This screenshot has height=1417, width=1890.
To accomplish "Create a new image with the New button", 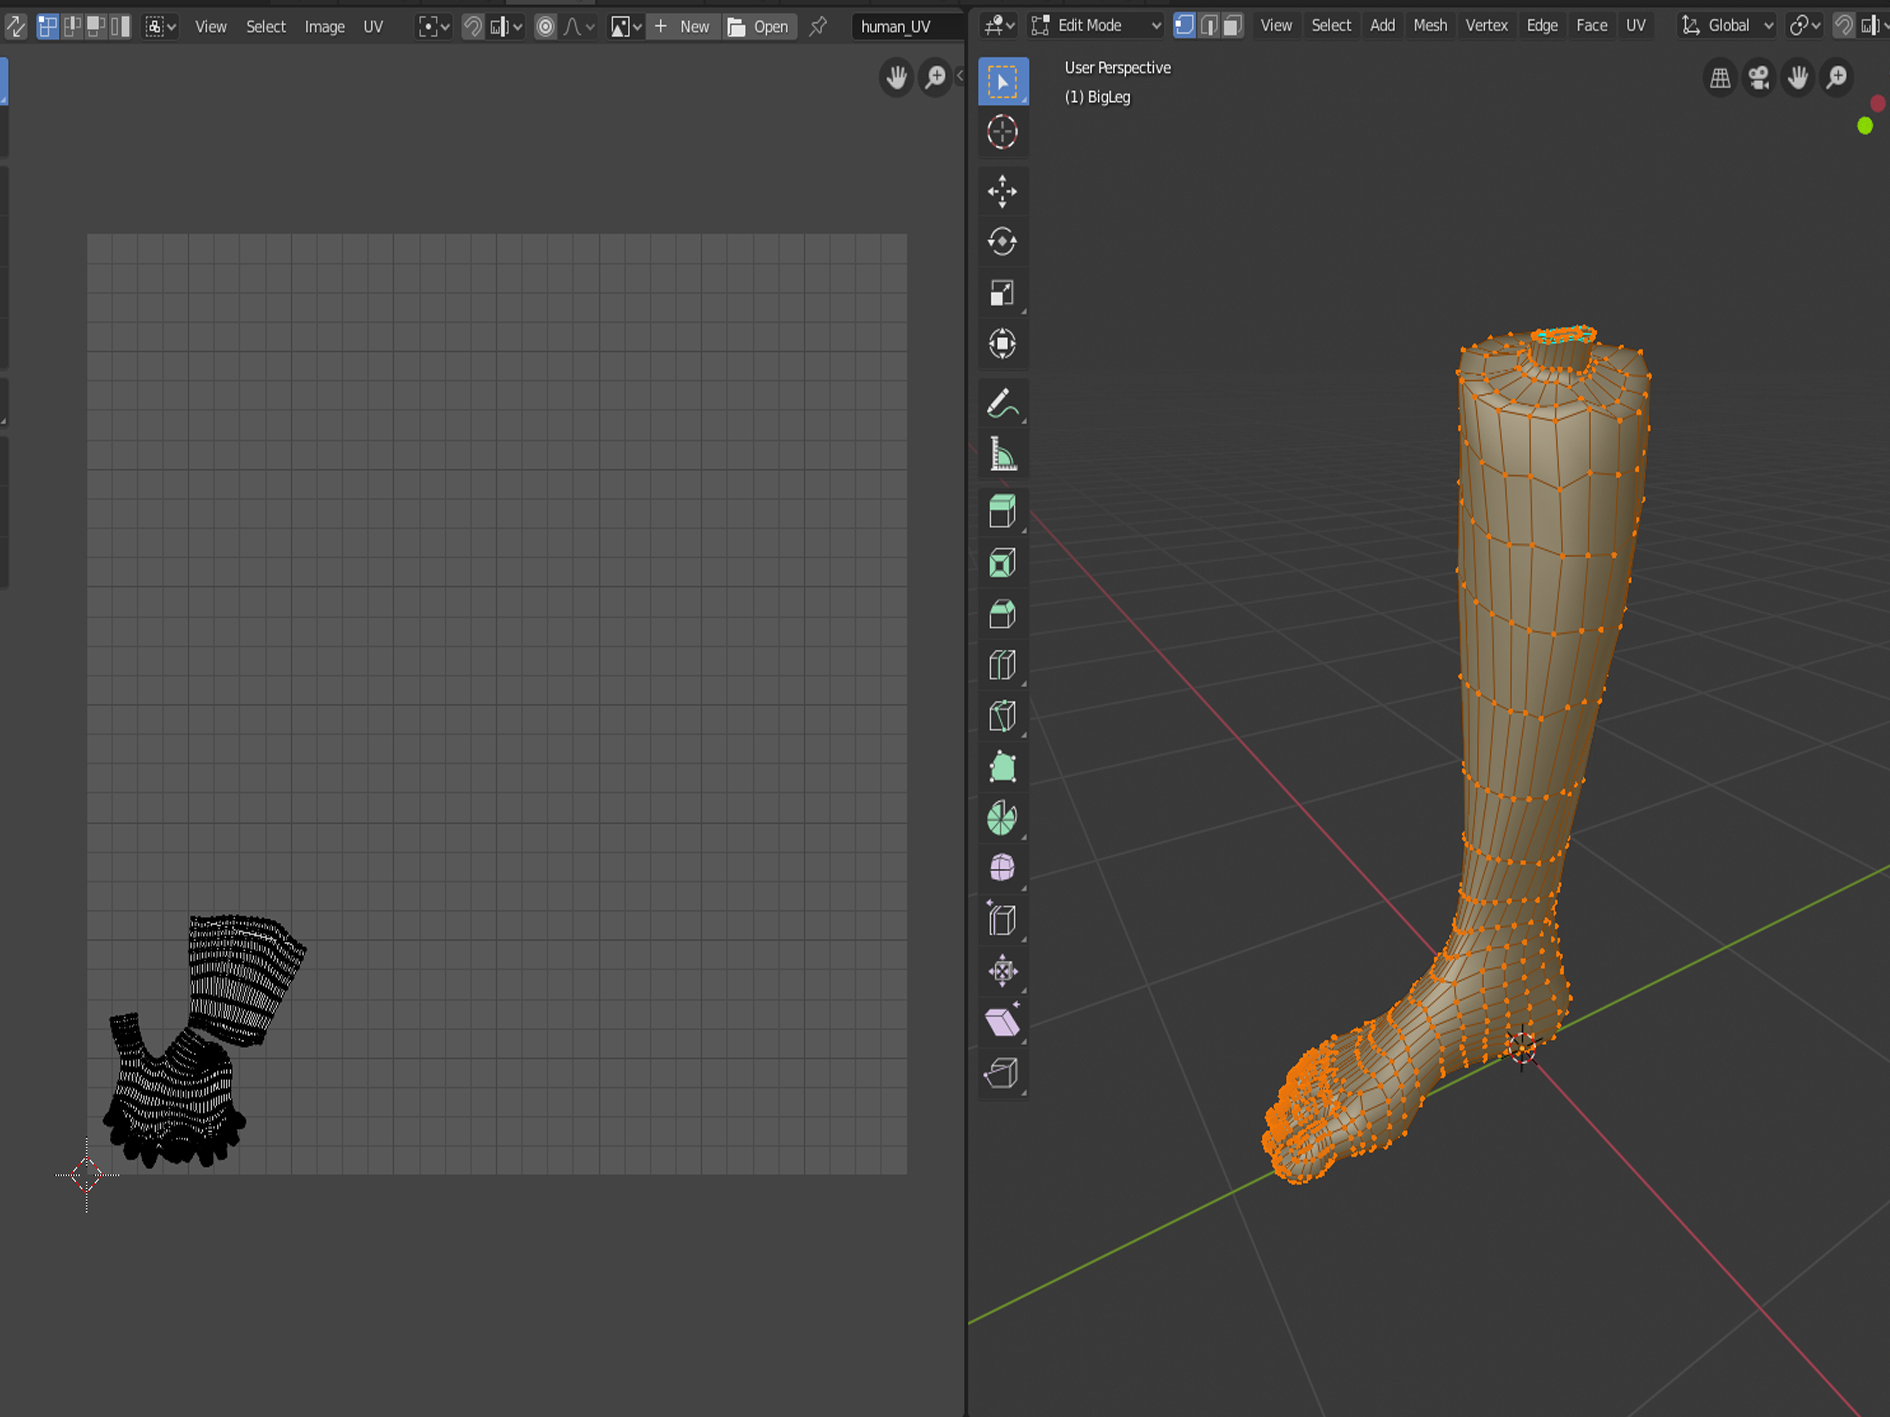I will tap(683, 26).
